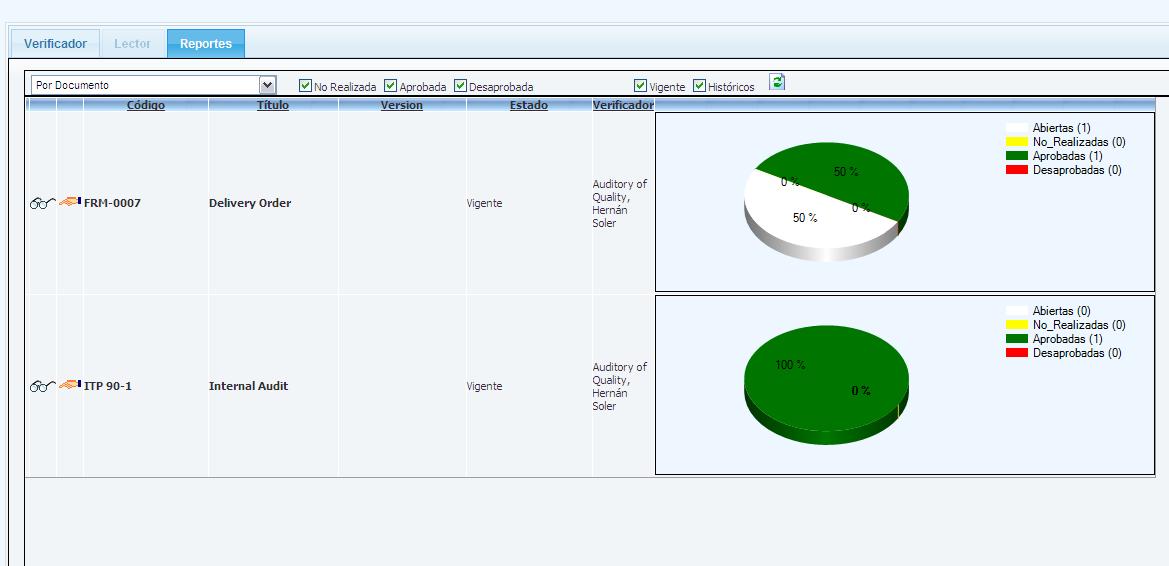This screenshot has width=1169, height=566.
Task: Click the 100 % label on Internal Audit pie
Action: pos(790,365)
